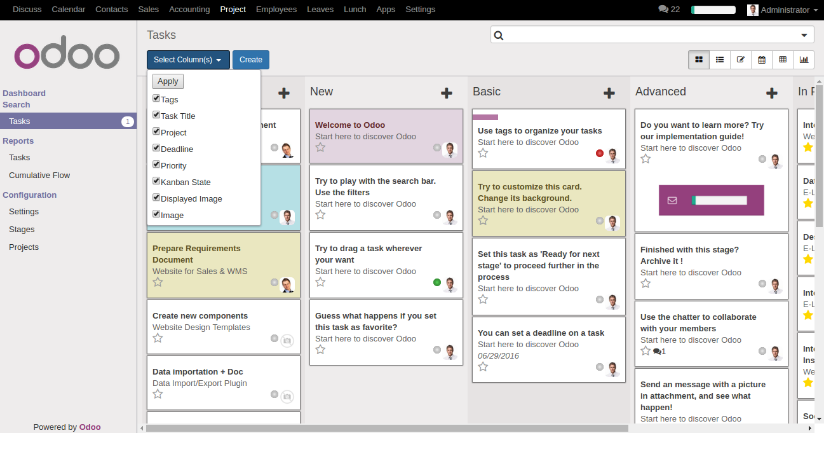Open Administrator user menu
824x467 pixels.
click(782, 10)
